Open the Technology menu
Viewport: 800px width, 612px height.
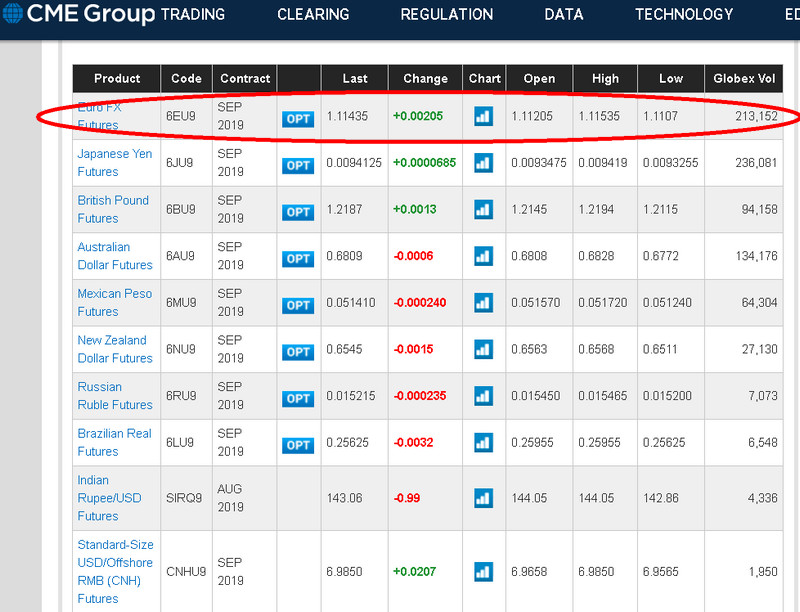(684, 14)
